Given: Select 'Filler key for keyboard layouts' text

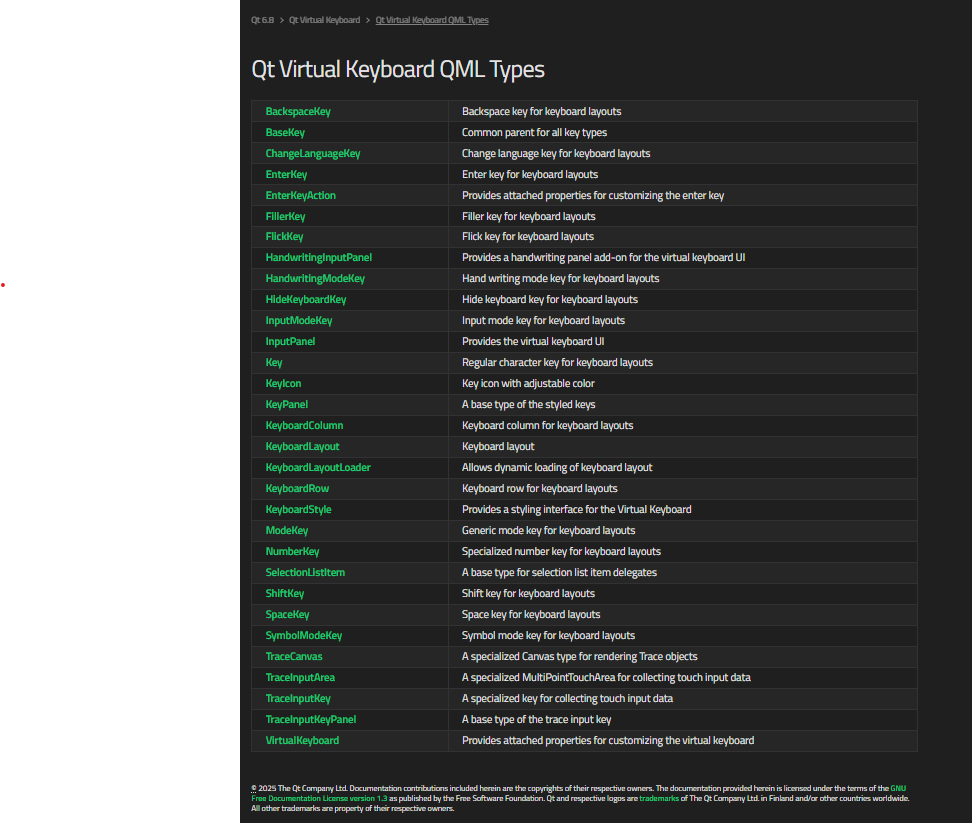Looking at the screenshot, I should [x=529, y=216].
